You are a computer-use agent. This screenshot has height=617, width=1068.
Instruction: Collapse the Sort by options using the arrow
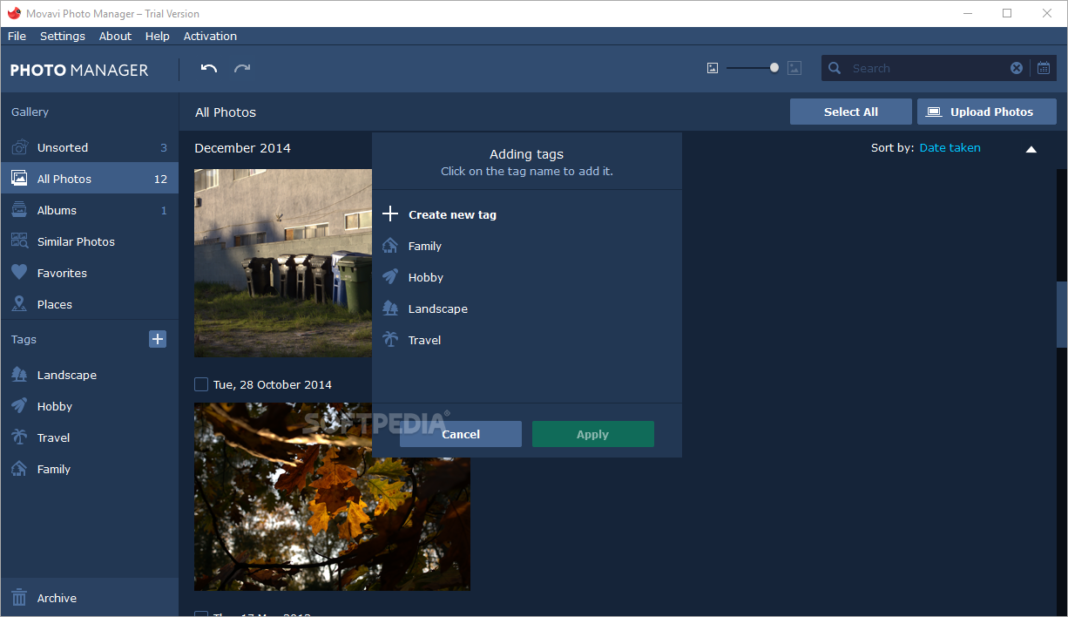click(1031, 147)
